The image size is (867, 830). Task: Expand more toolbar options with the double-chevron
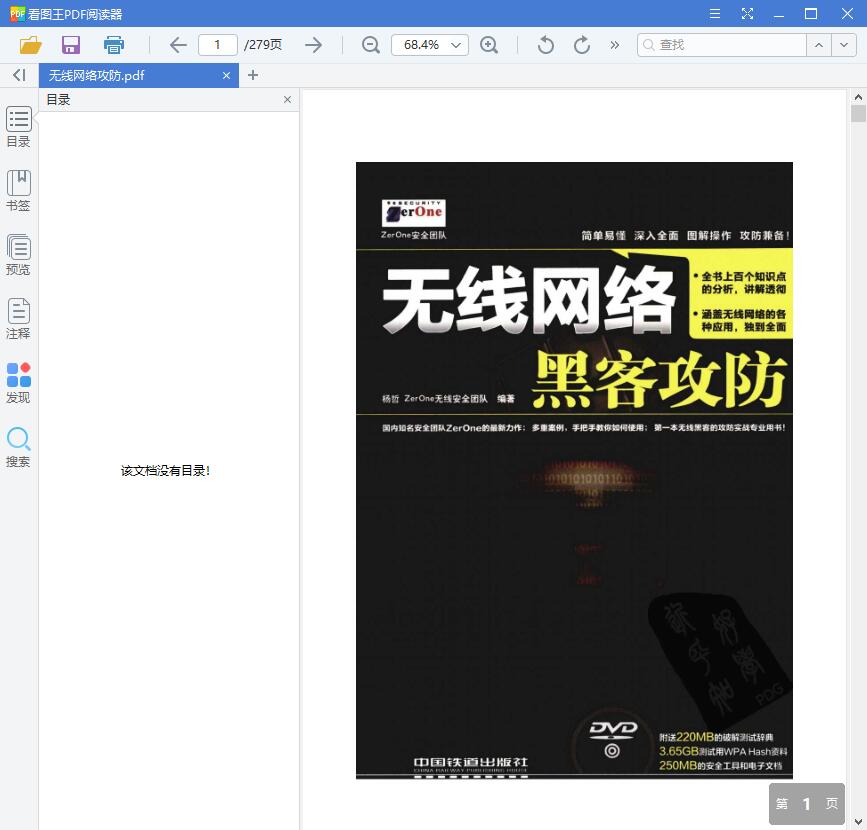614,45
